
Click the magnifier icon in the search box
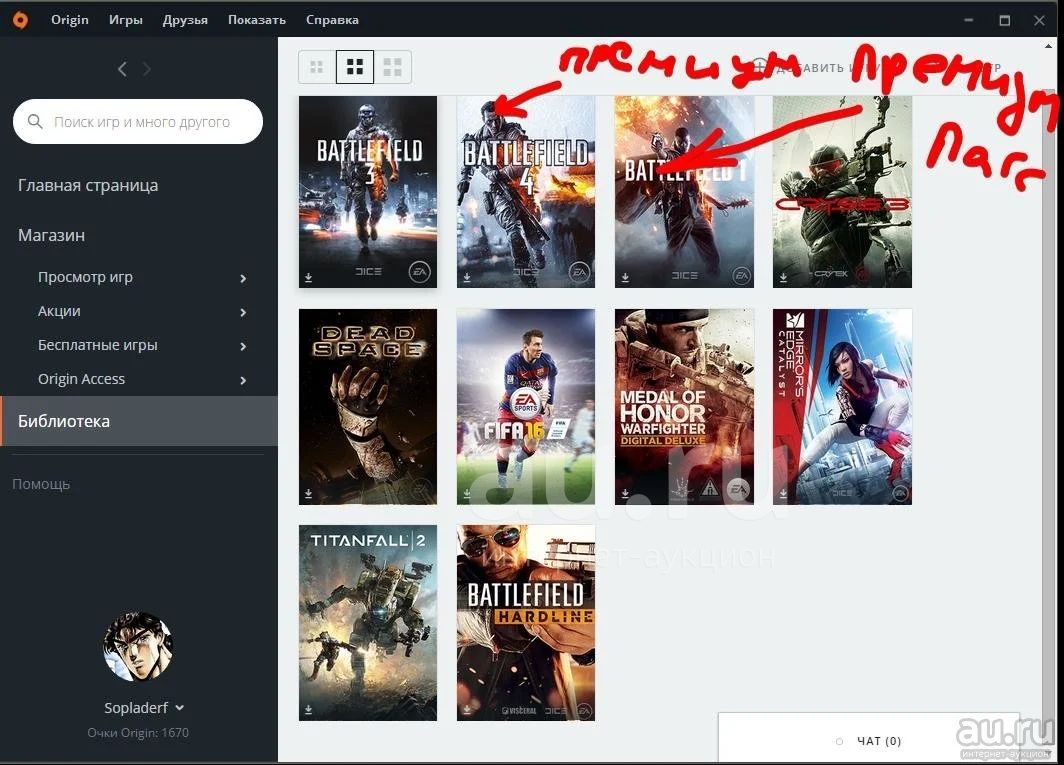(x=35, y=122)
